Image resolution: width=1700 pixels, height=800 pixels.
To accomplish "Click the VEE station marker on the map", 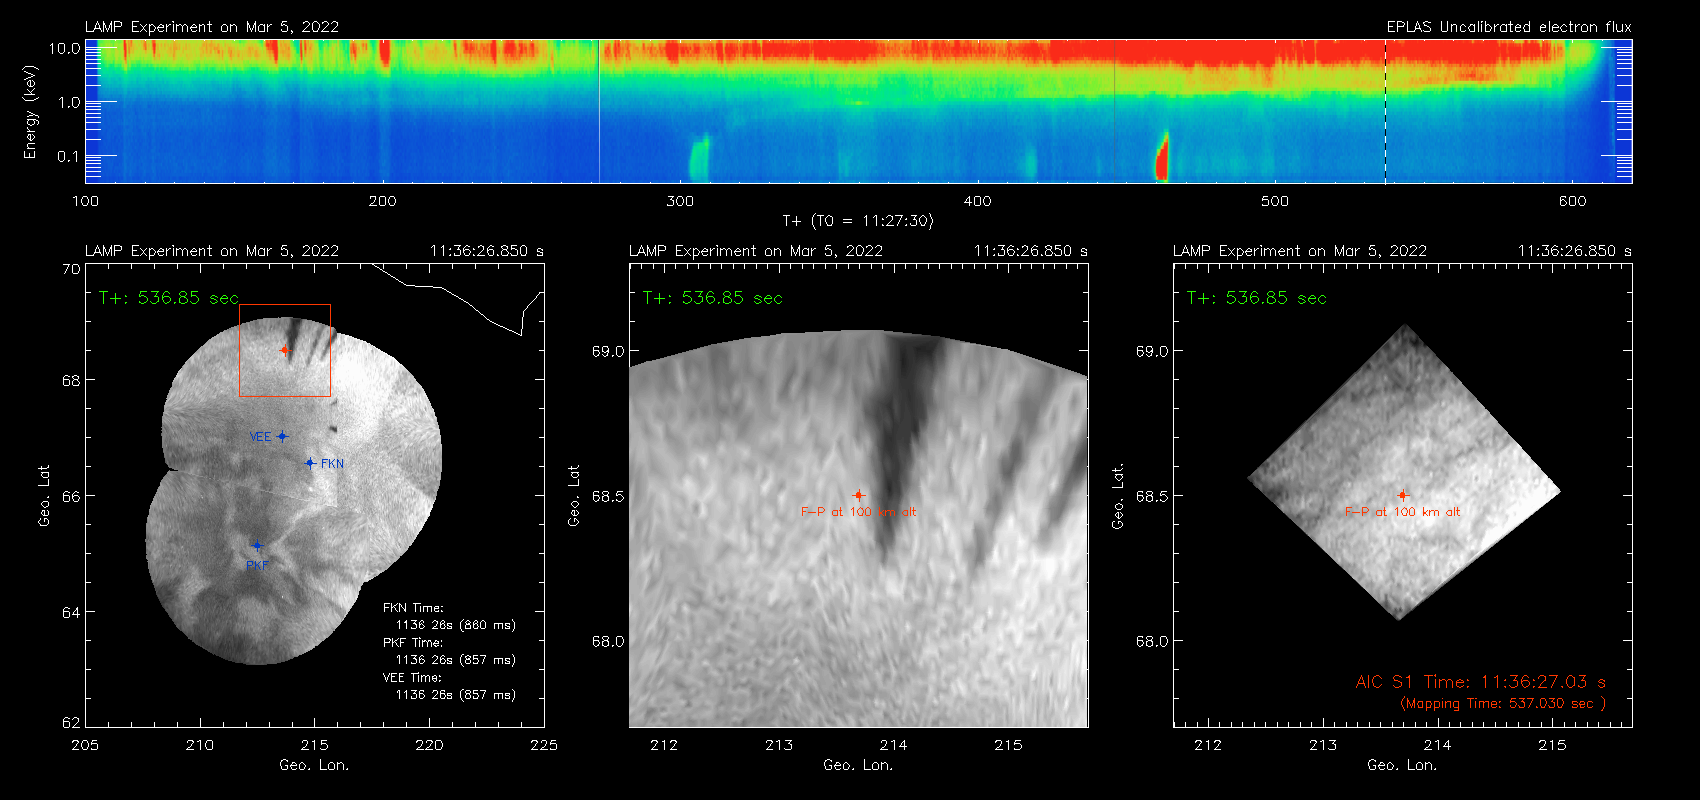I will pyautogui.click(x=283, y=436).
